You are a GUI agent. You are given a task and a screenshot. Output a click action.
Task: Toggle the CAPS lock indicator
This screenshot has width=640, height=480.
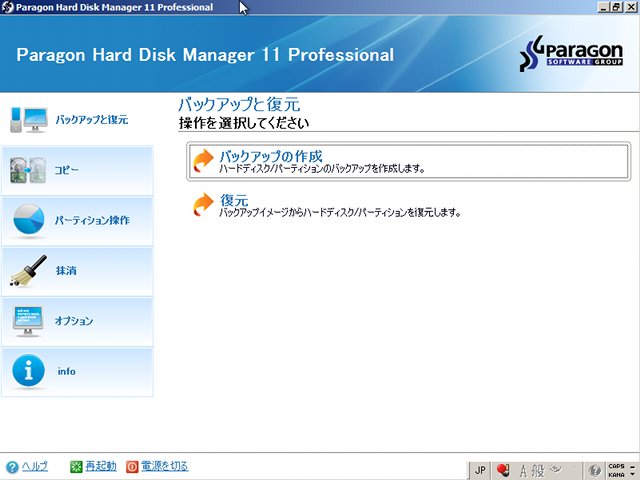(x=616, y=466)
